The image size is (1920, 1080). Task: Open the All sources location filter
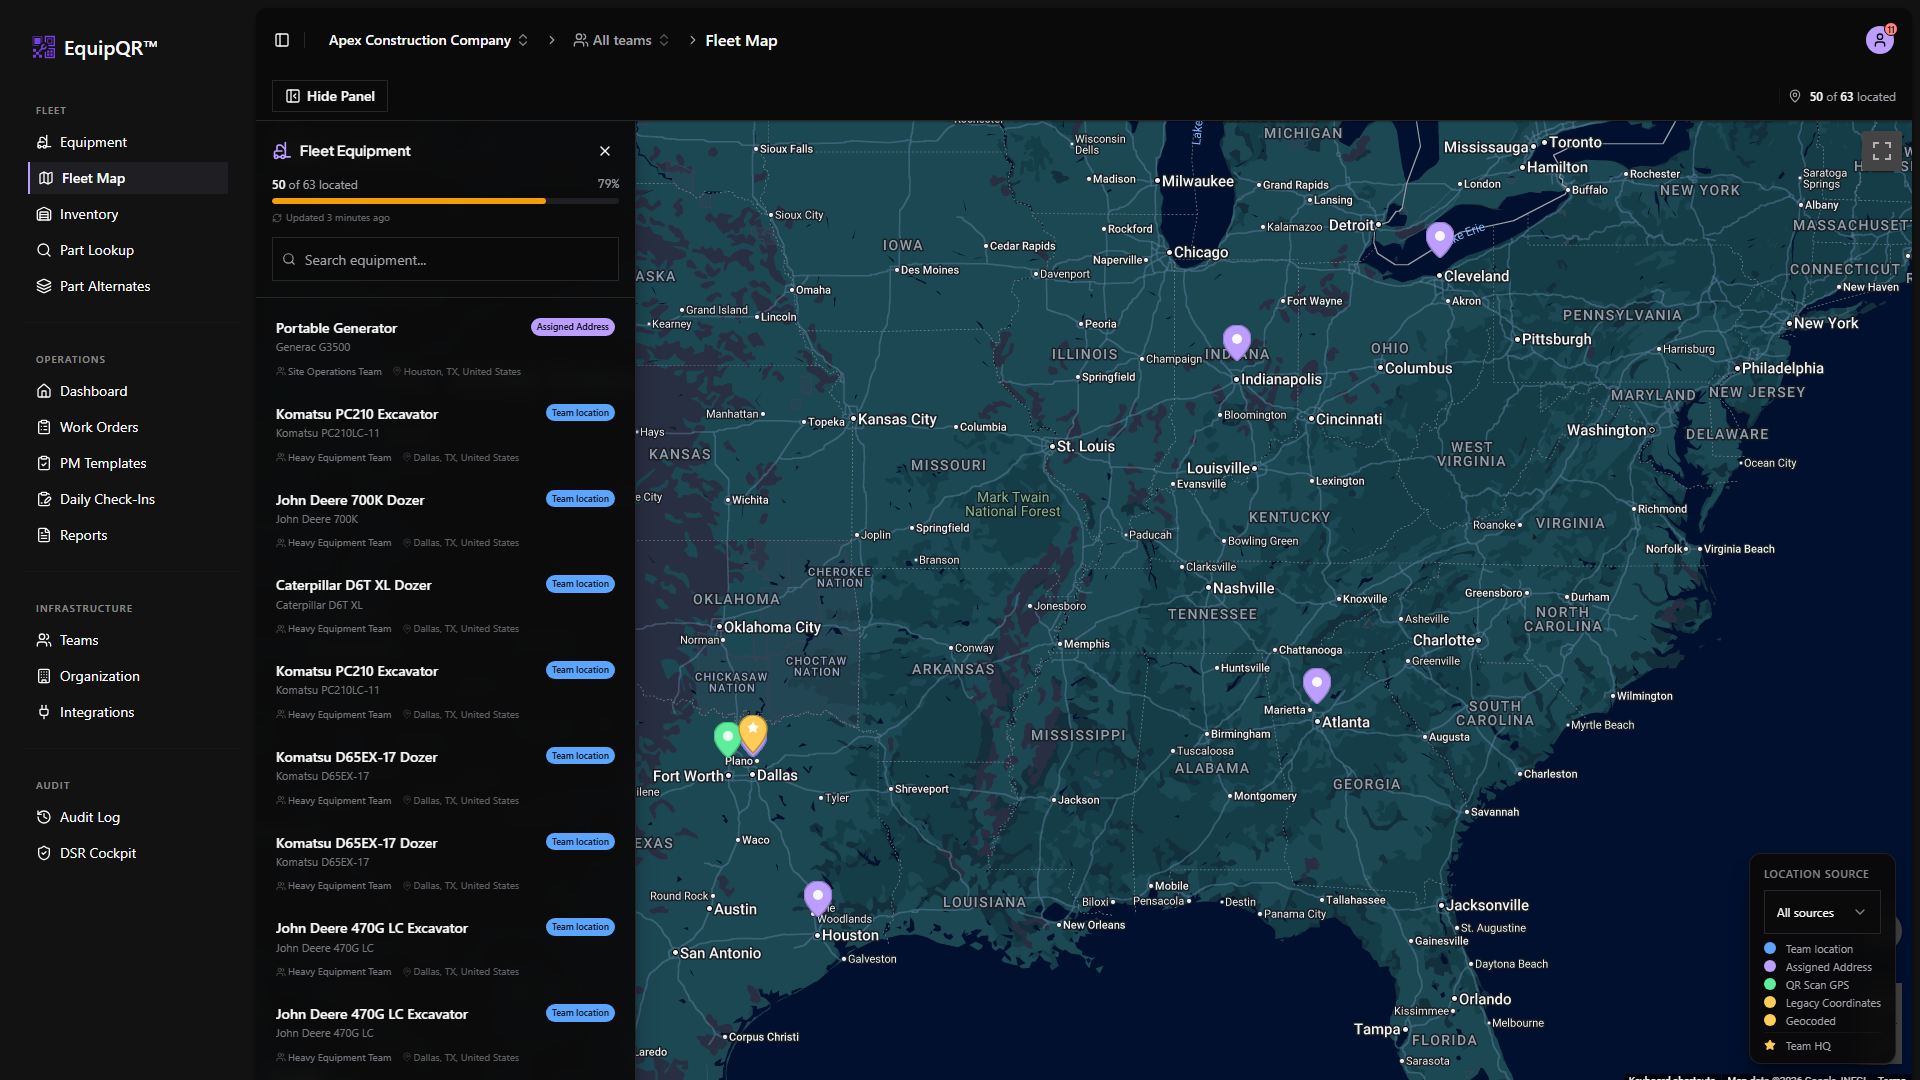click(1821, 912)
